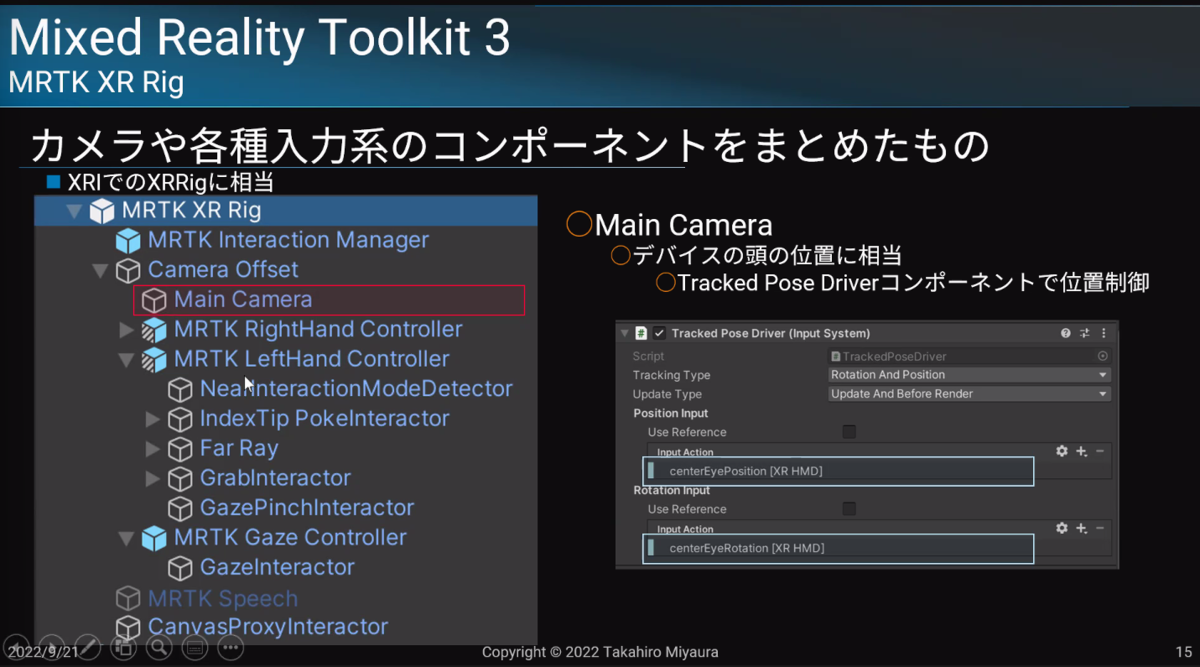Viewport: 1200px width, 667px height.
Task: Collapse the MRTK XR Rig tree node
Action: click(73, 211)
